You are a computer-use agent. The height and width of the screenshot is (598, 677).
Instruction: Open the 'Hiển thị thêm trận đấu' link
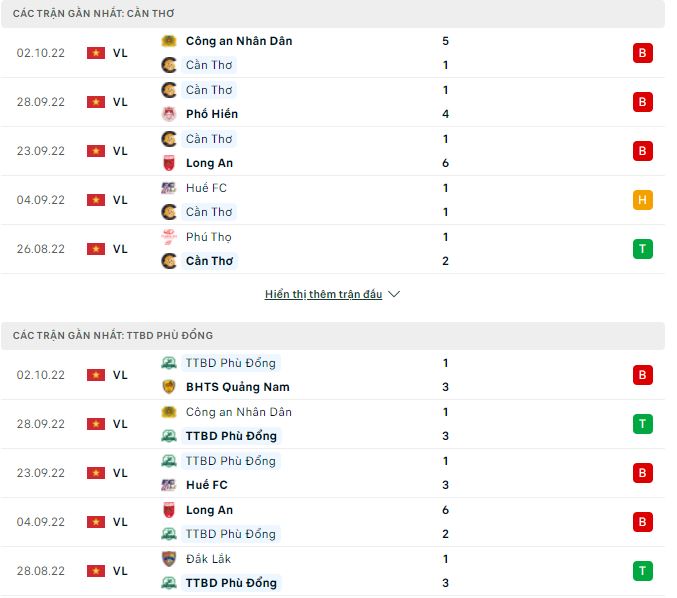[x=323, y=295]
